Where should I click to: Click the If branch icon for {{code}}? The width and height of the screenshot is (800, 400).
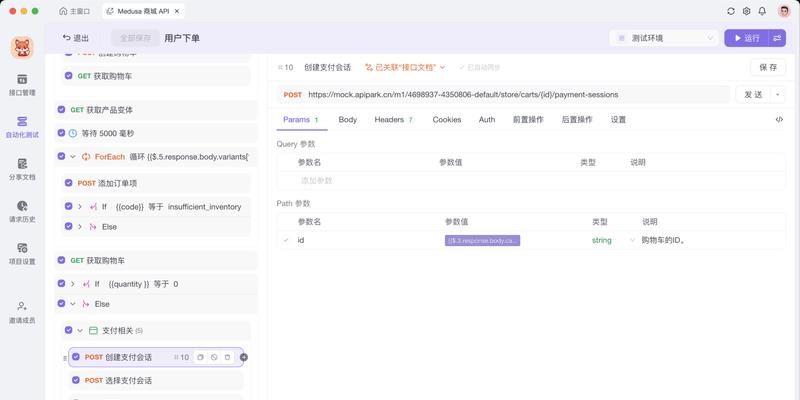click(93, 207)
